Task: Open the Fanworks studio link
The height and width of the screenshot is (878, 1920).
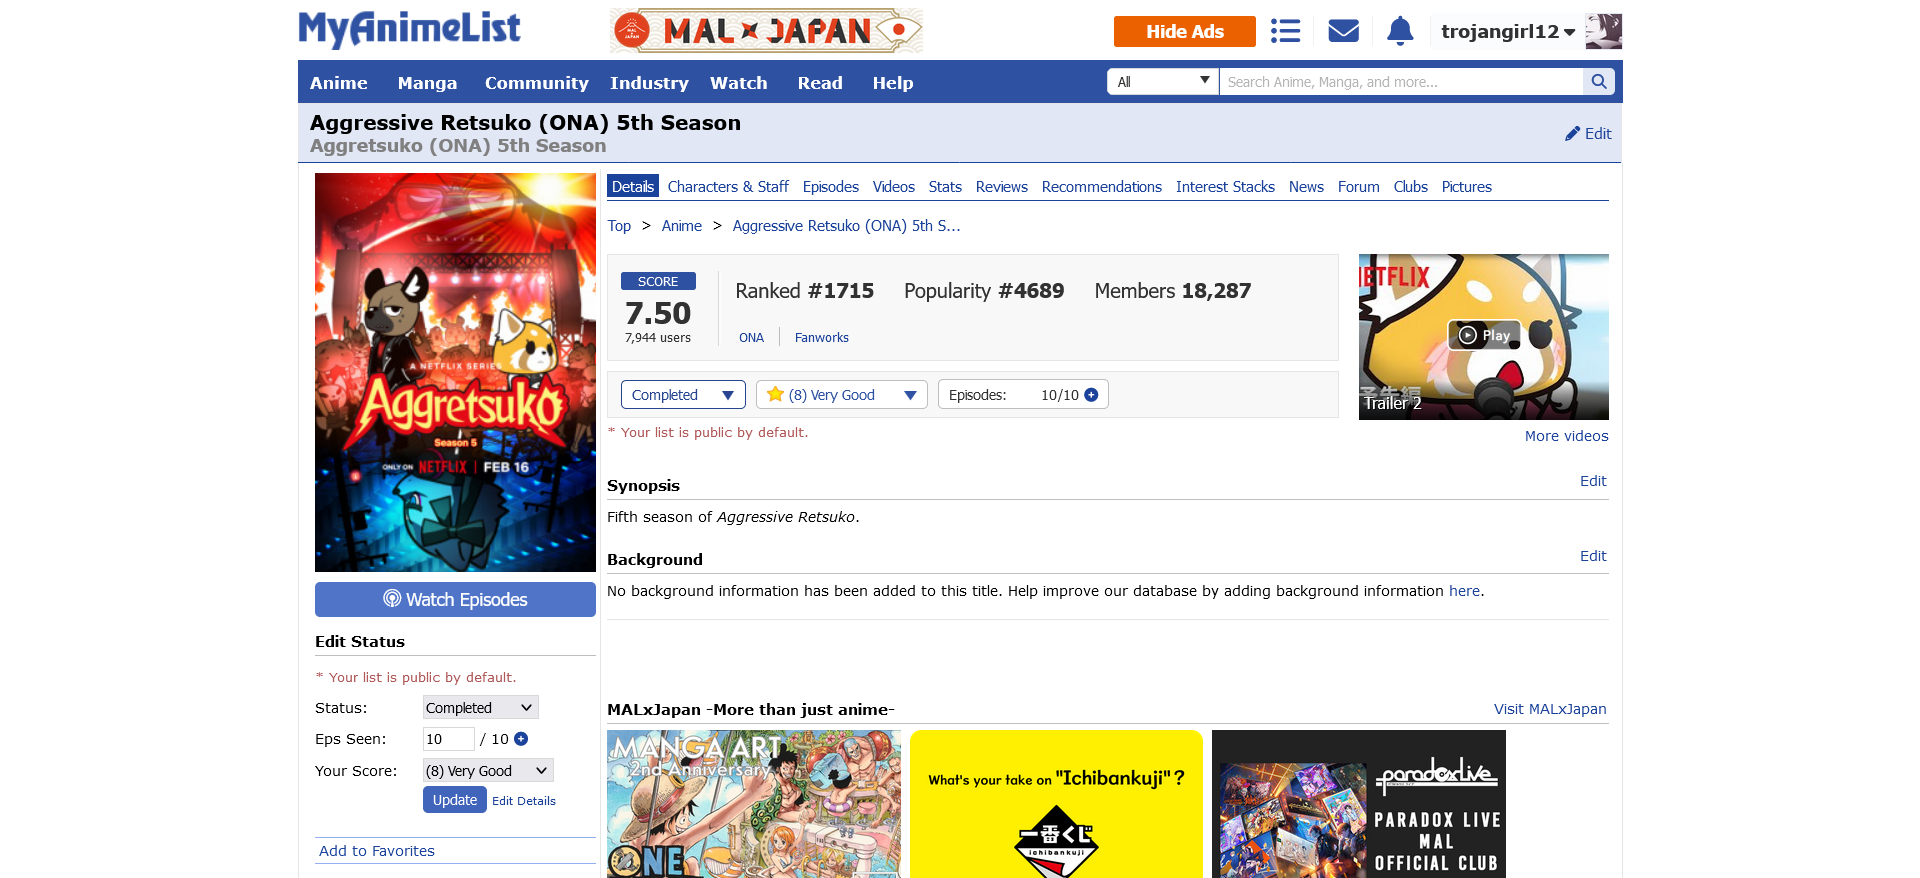Action: coord(821,338)
